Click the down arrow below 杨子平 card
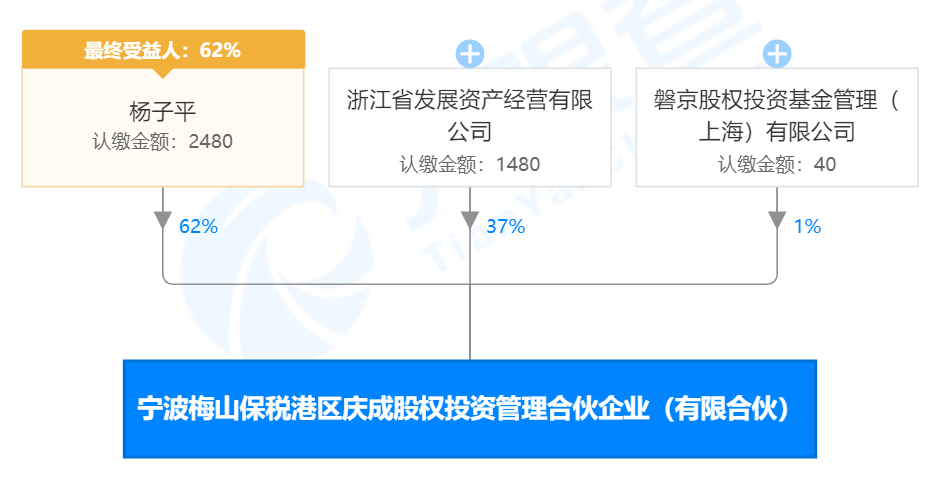Viewport: 946px width, 484px height. click(163, 221)
